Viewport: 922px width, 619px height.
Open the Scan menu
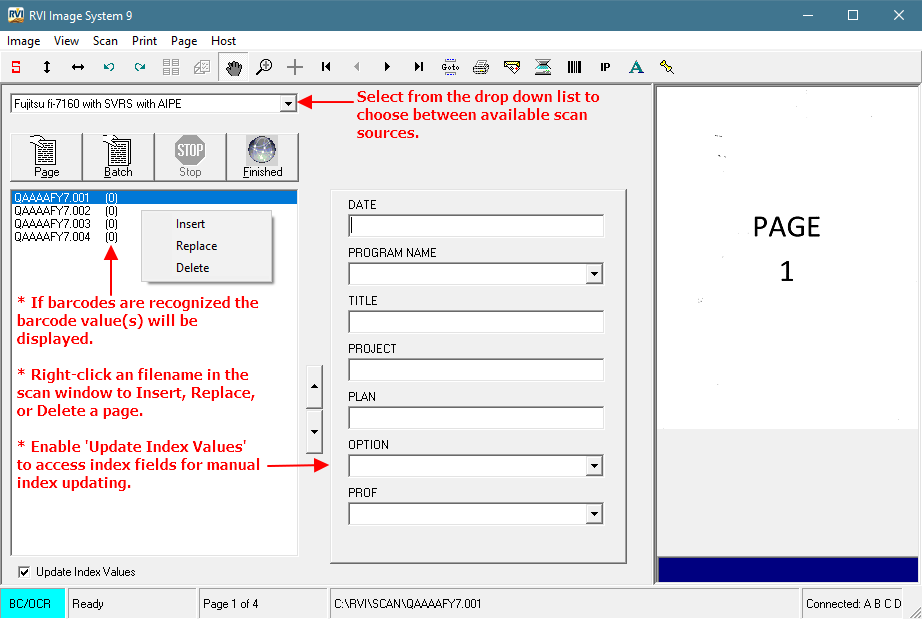point(105,41)
